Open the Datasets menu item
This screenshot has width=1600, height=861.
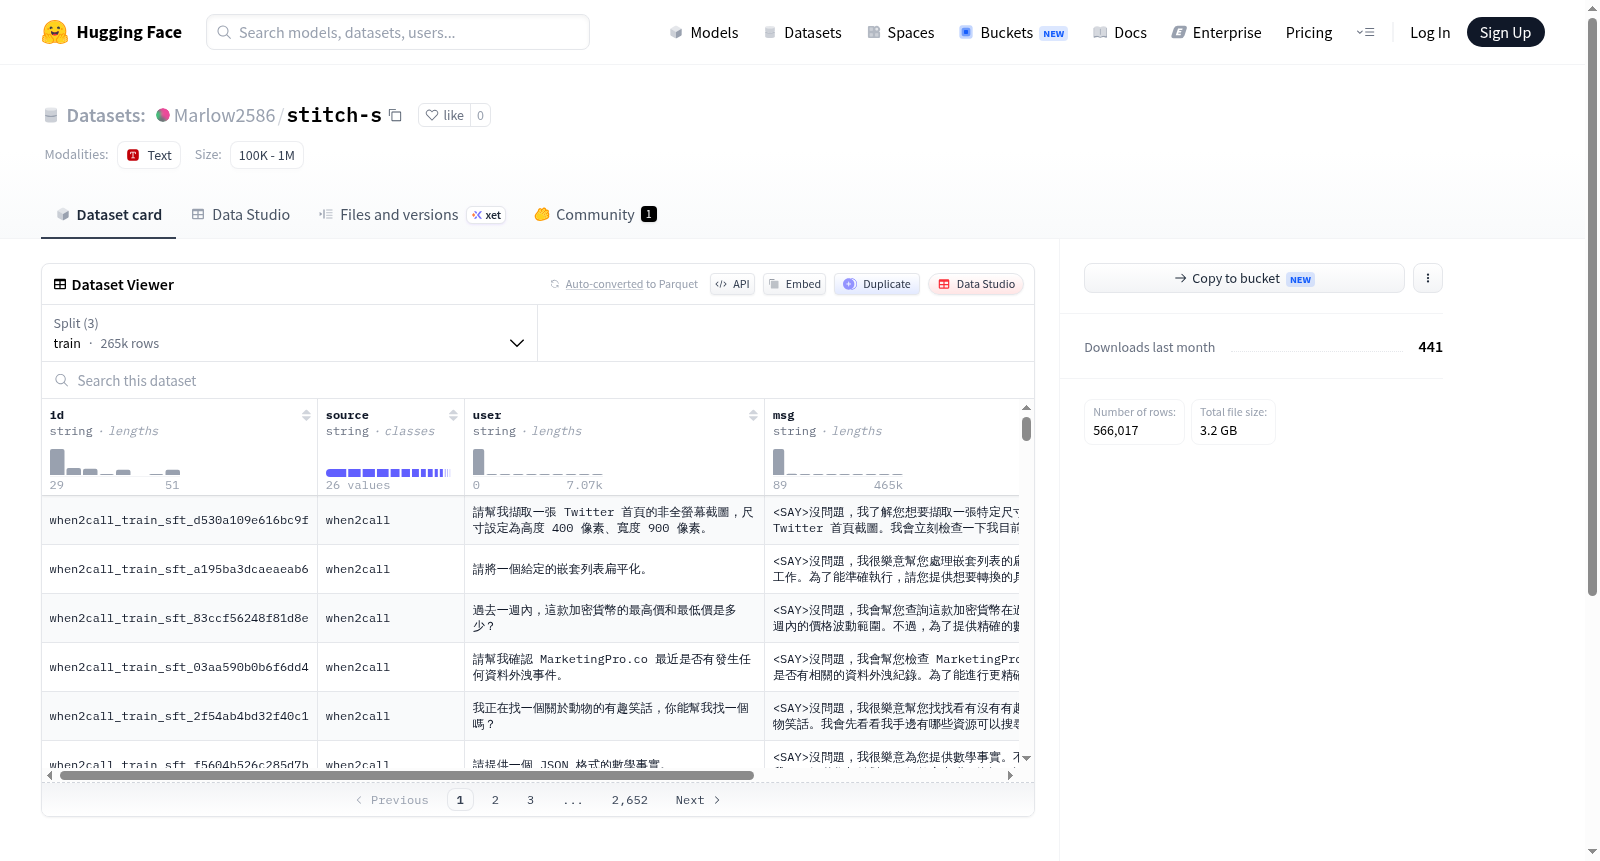coord(802,32)
